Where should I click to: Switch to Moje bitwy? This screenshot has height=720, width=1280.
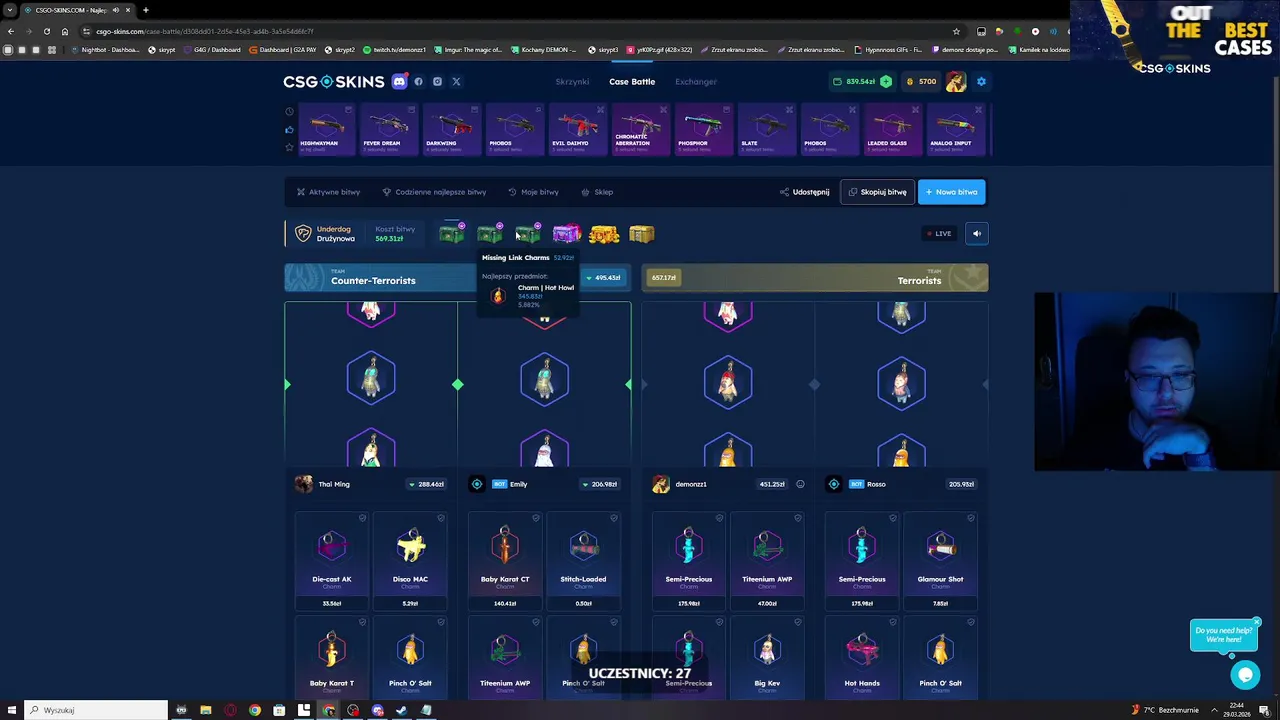click(533, 192)
